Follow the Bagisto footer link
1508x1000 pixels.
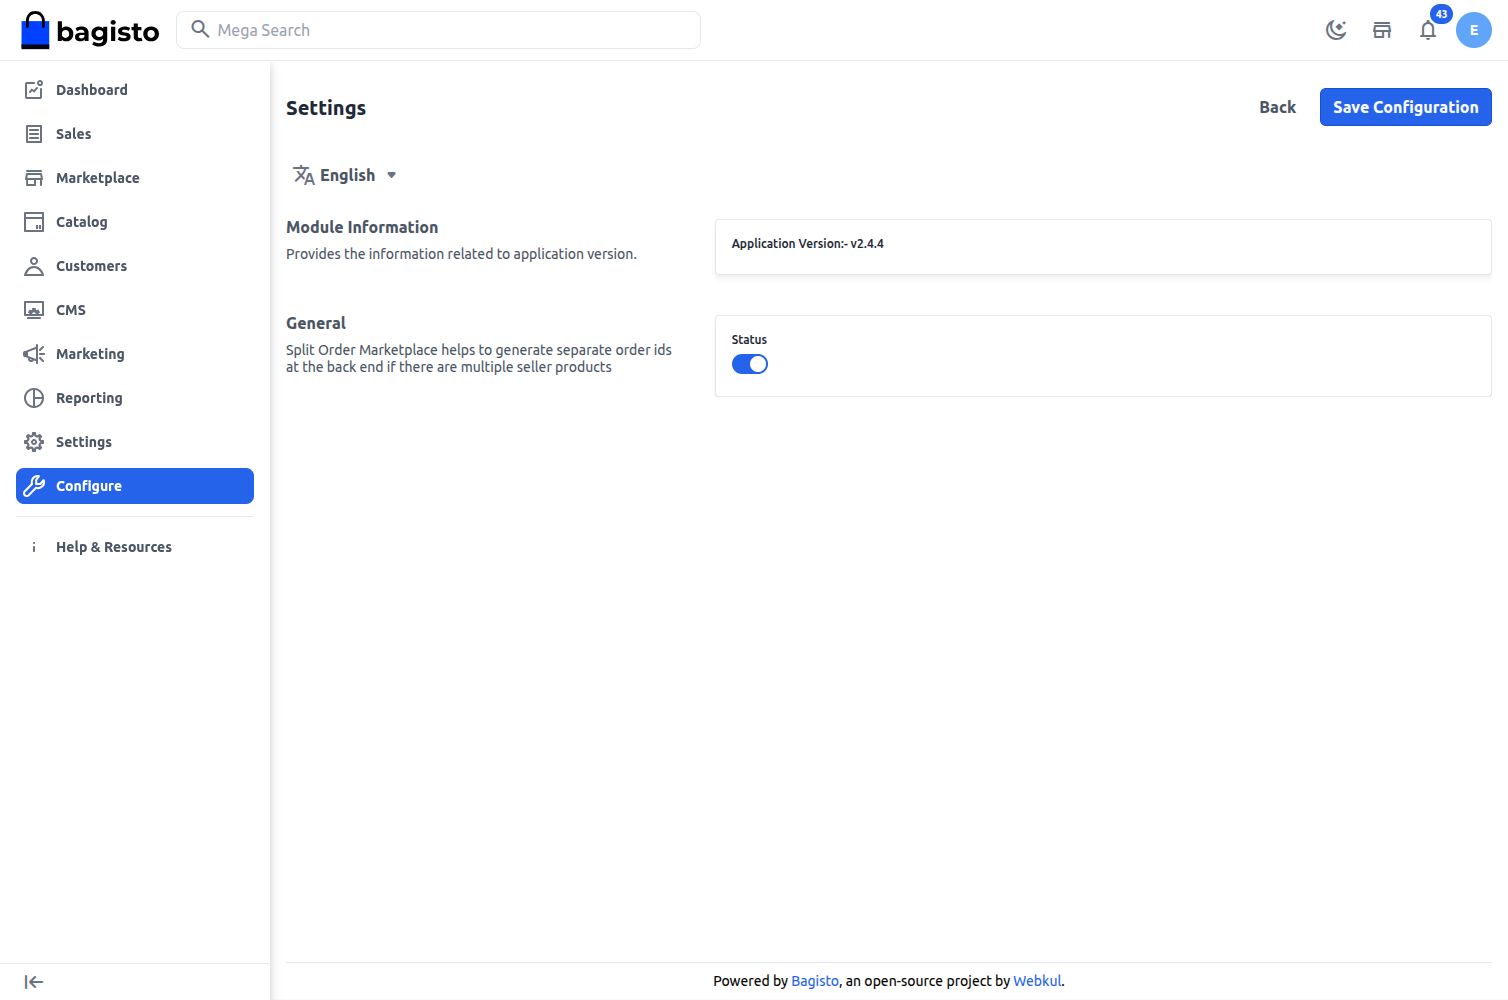(x=815, y=981)
